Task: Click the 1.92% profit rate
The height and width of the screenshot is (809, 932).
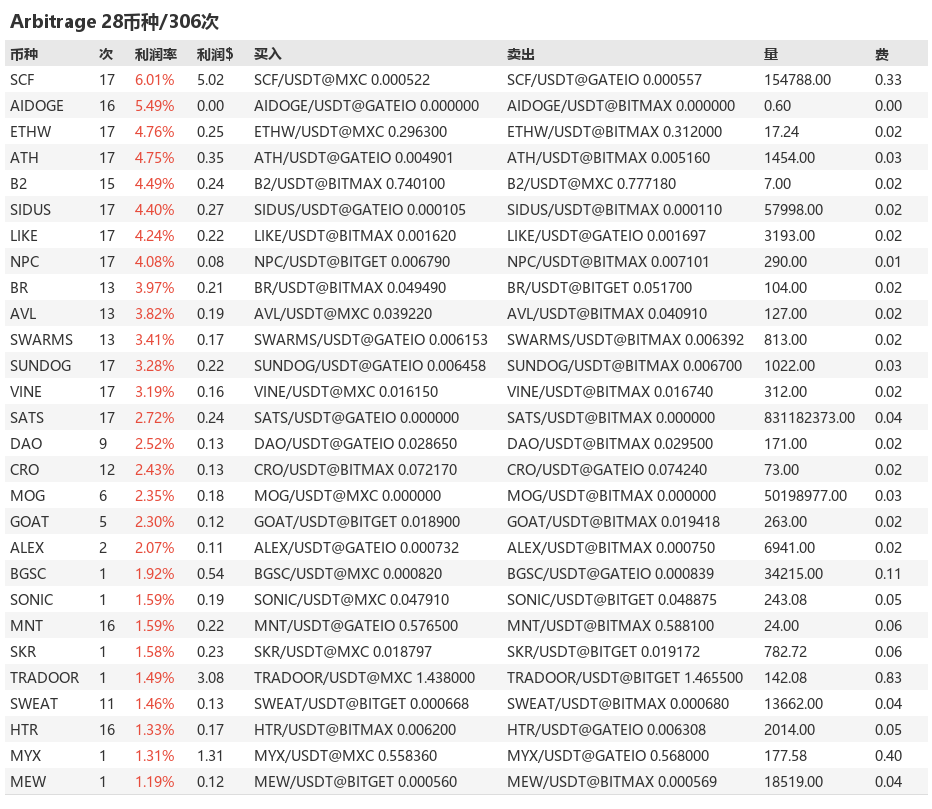Action: coord(155,574)
